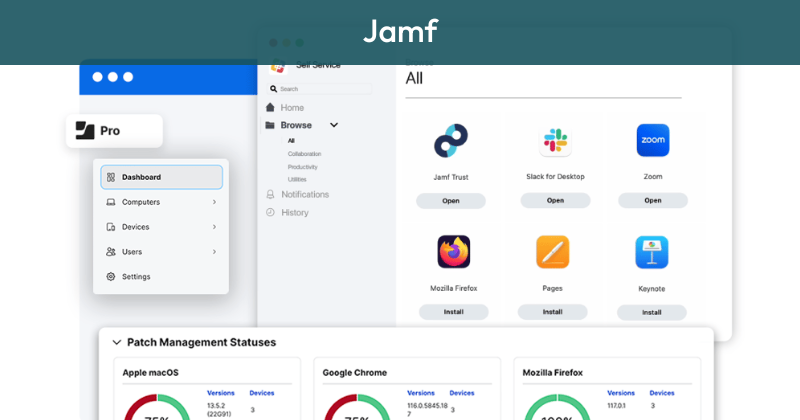Screen dimensions: 800x420
Task: Click Versions link in Apple macOS card
Action: click(220, 393)
